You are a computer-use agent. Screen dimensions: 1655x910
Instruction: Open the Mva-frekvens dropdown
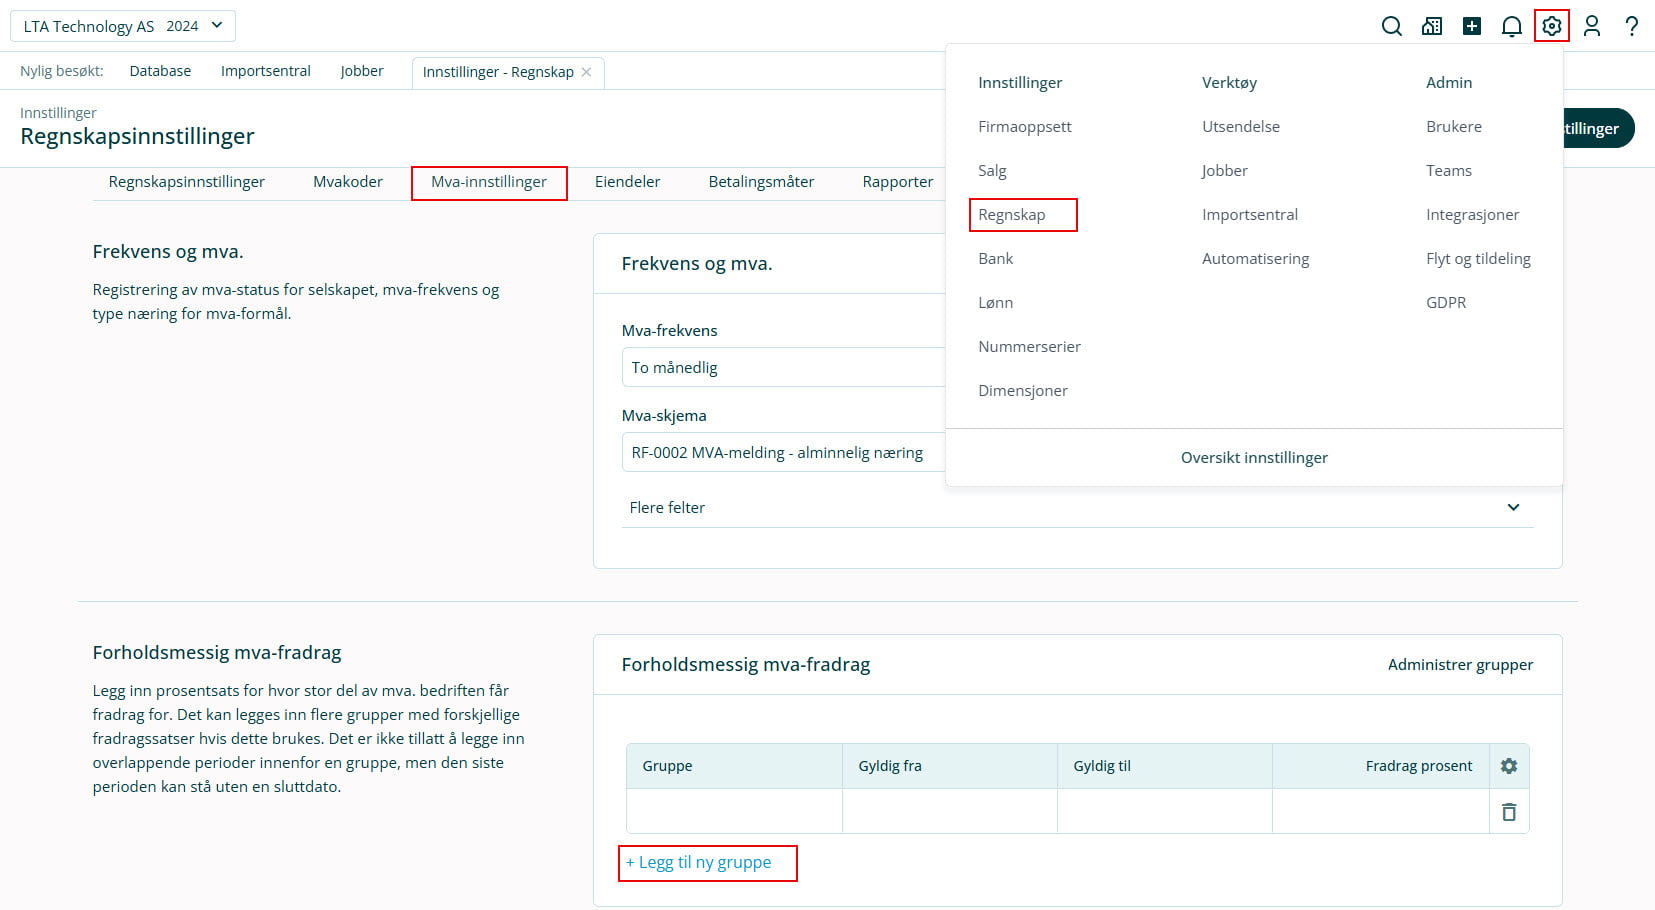tap(782, 368)
